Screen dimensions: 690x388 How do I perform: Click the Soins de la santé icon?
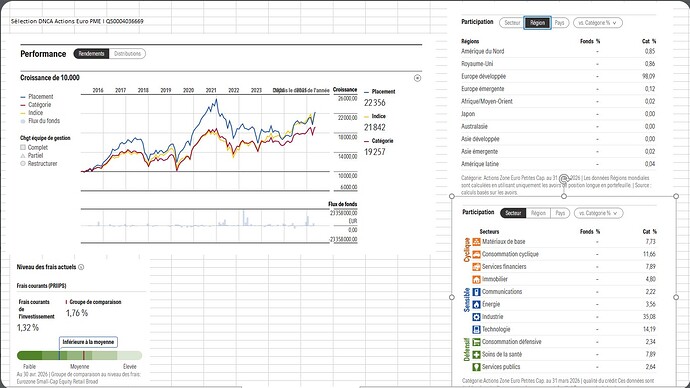tap(476, 355)
